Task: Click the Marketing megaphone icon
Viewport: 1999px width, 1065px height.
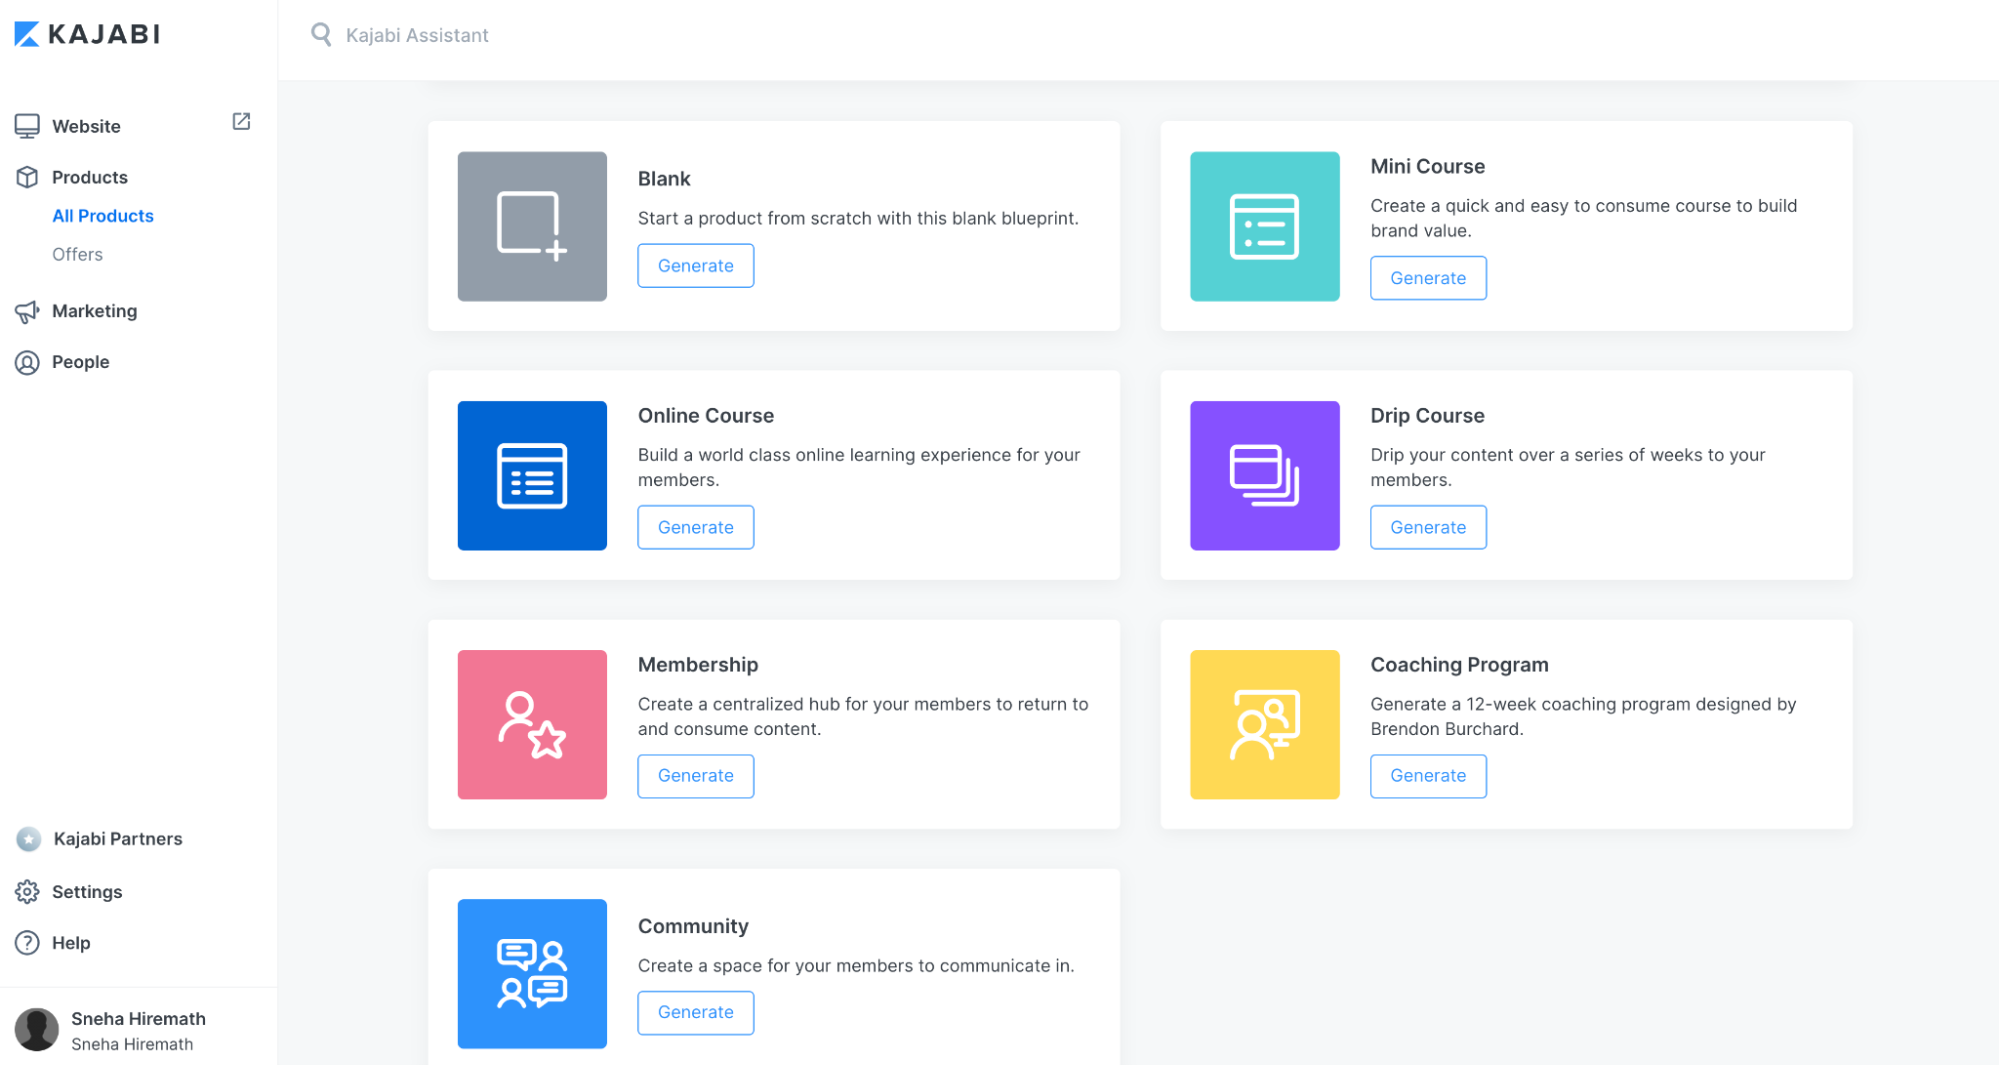Action: [x=27, y=312]
